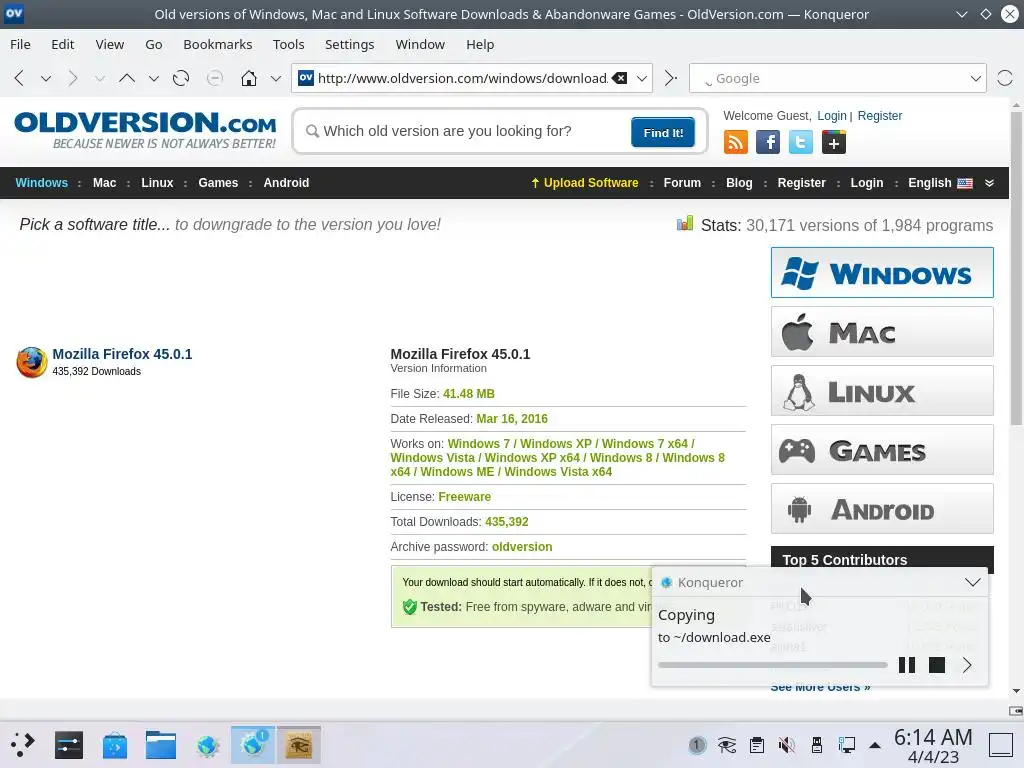The width and height of the screenshot is (1024, 768).
Task: Click the OLDVERSION.COM logo
Action: click(x=145, y=130)
